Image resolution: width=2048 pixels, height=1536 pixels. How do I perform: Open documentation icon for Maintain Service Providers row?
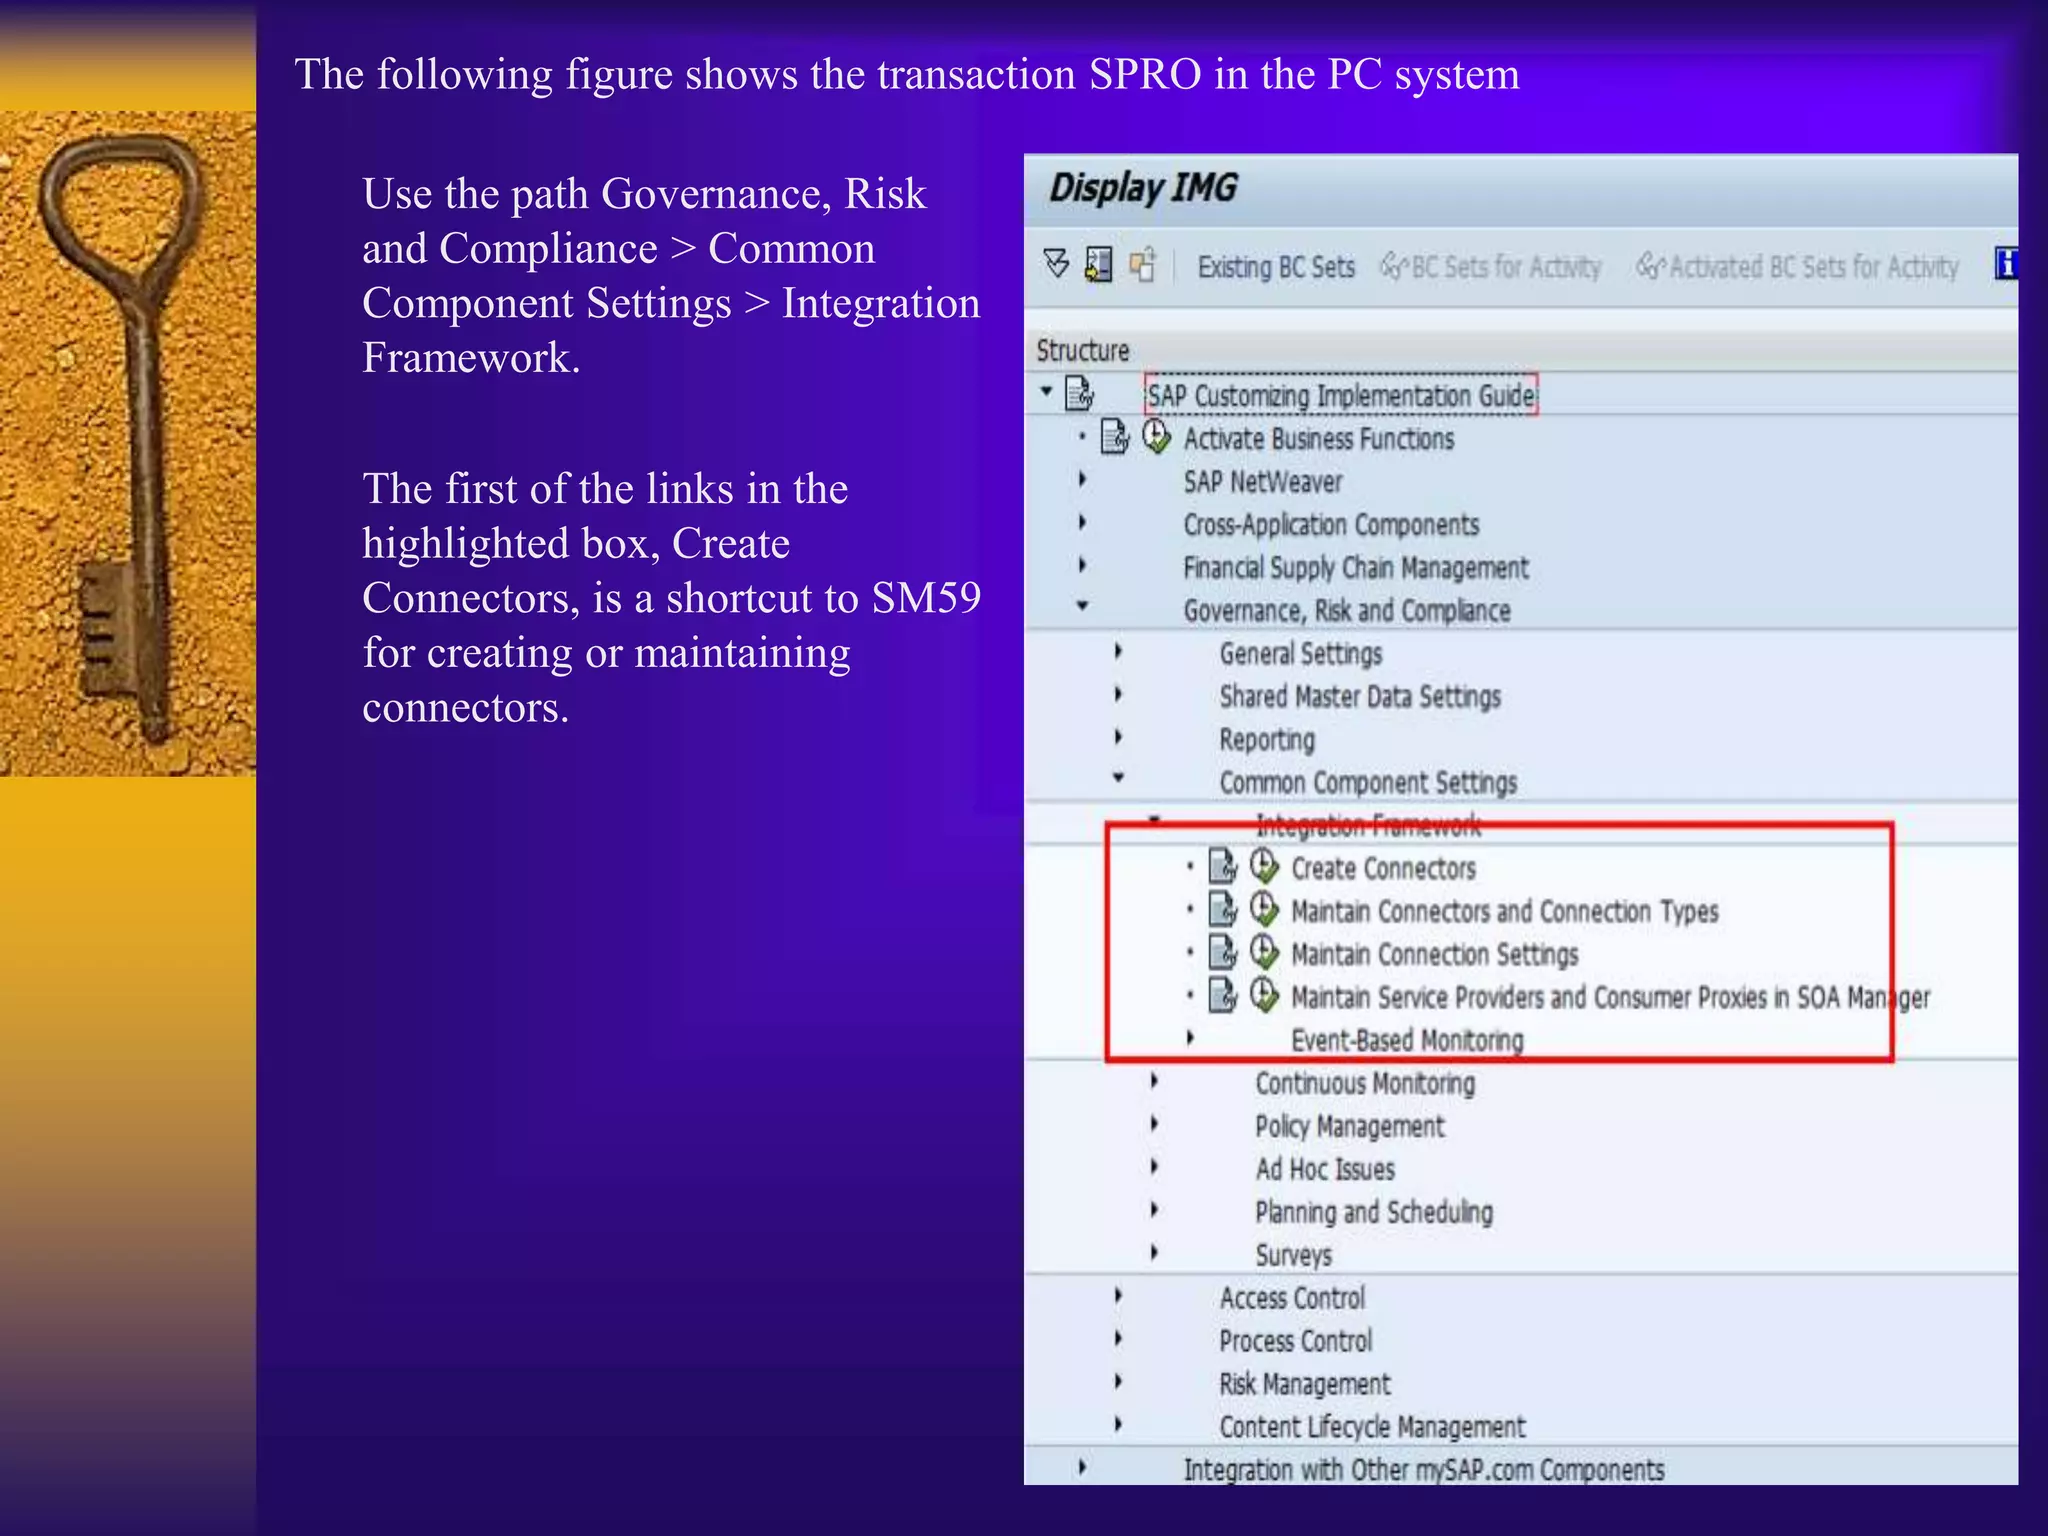[1223, 995]
